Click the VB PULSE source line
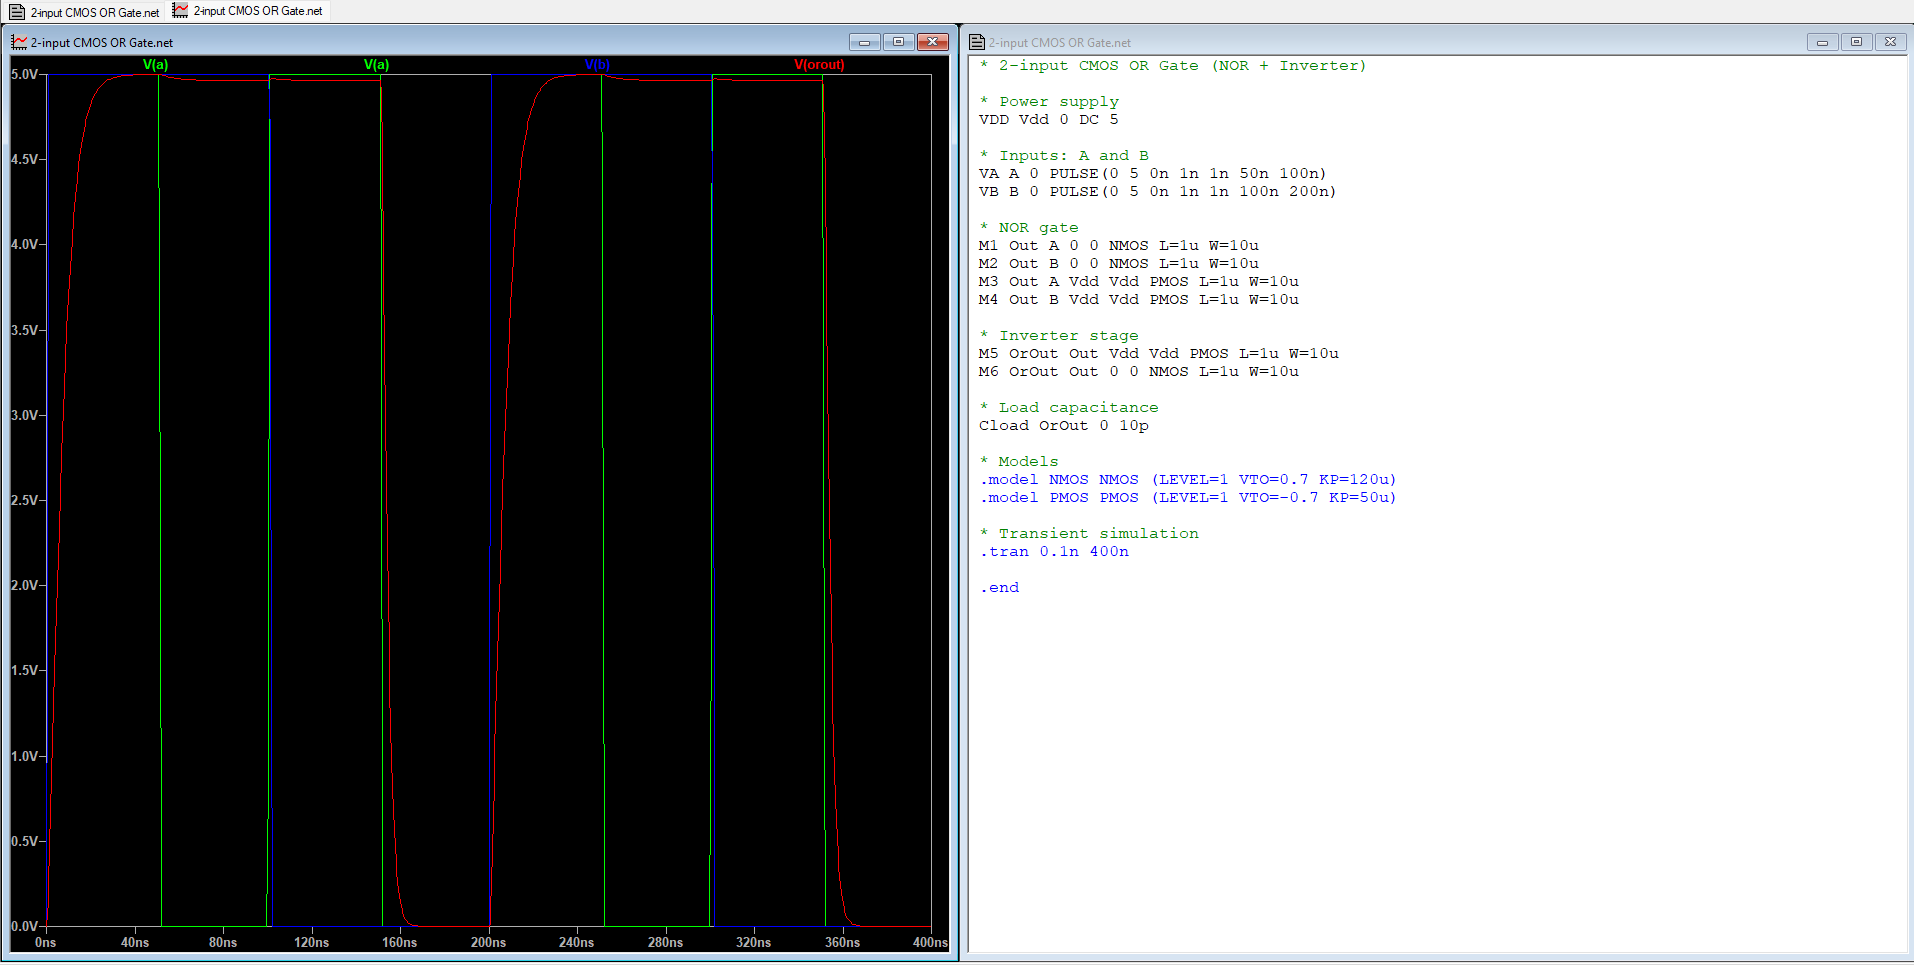 [1157, 192]
